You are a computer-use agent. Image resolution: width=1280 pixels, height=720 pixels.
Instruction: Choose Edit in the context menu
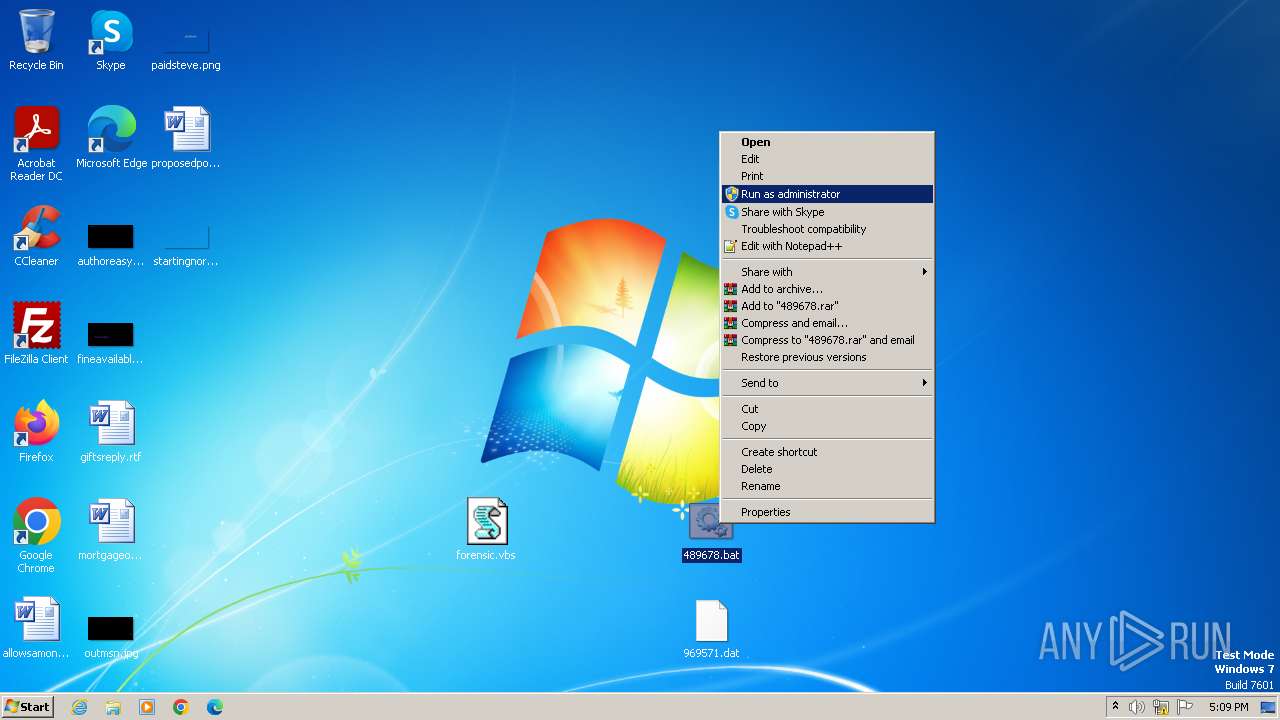(827, 159)
